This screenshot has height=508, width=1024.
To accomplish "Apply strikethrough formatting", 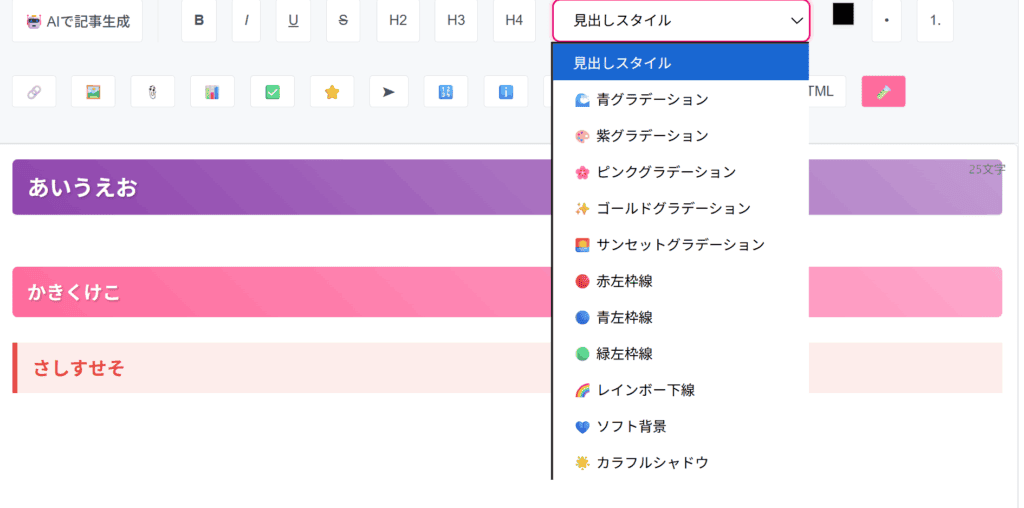I will pyautogui.click(x=343, y=20).
